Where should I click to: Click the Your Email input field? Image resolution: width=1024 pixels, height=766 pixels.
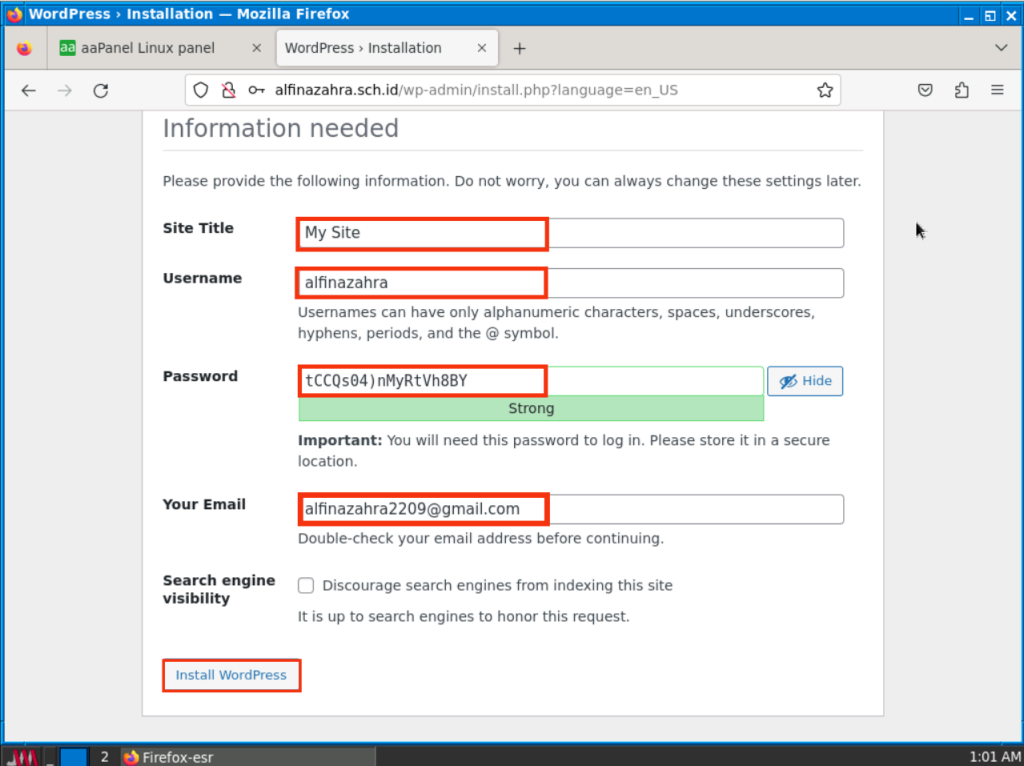(x=570, y=509)
